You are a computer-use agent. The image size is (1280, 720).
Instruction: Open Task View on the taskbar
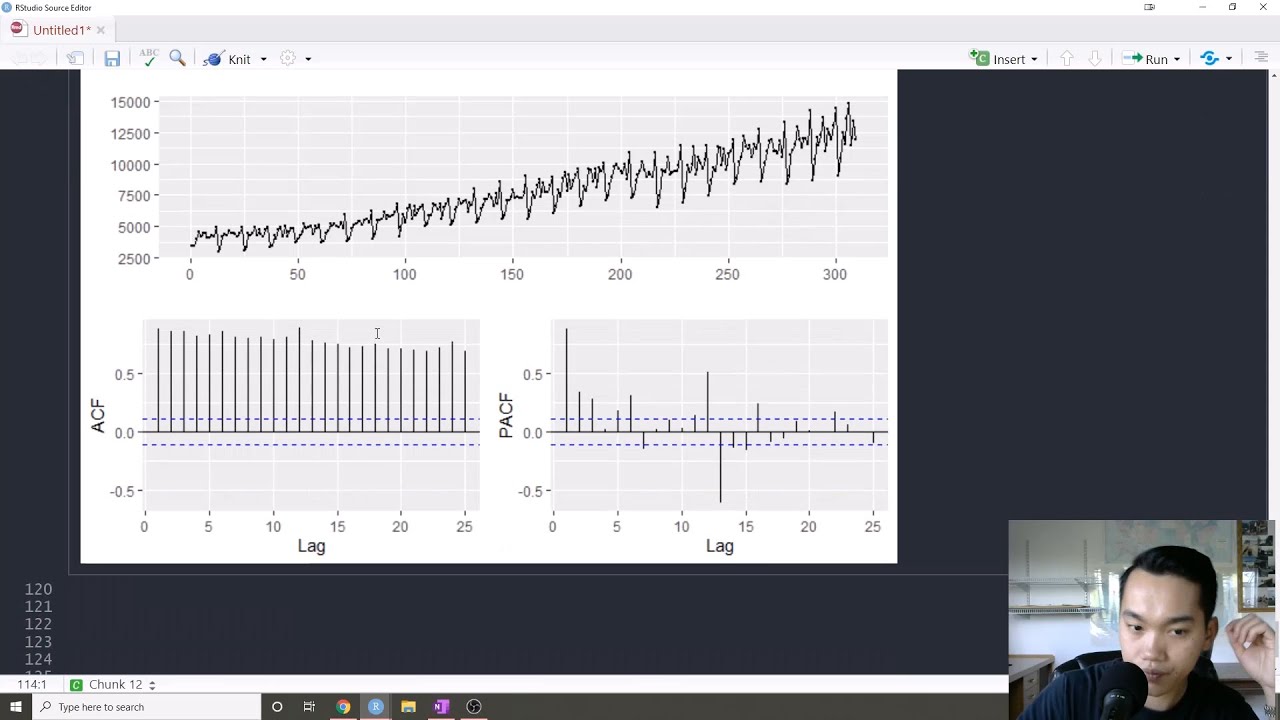point(309,707)
